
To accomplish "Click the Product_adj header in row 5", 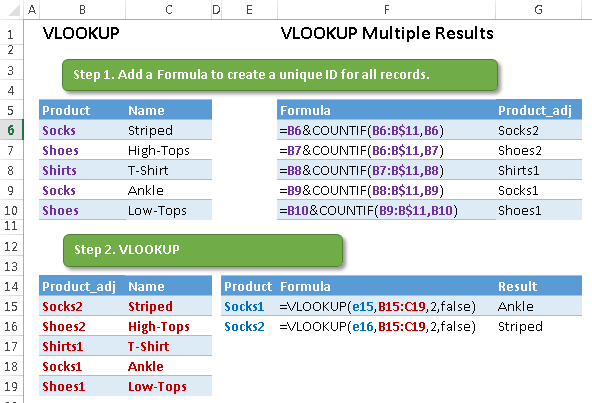I will coord(539,110).
